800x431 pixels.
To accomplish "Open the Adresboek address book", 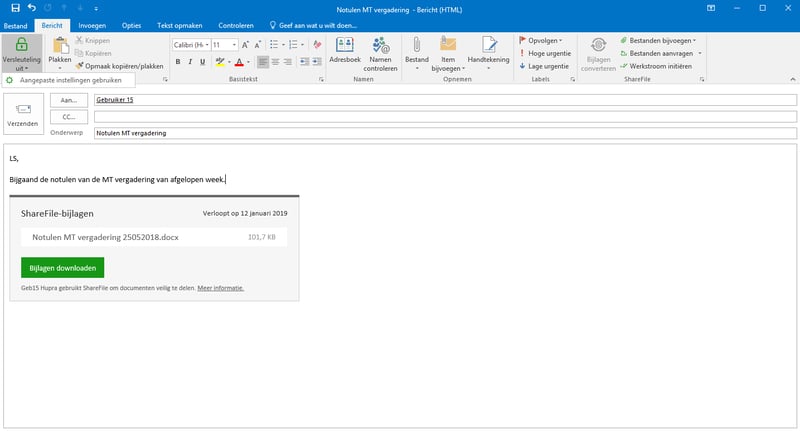I will [x=345, y=50].
